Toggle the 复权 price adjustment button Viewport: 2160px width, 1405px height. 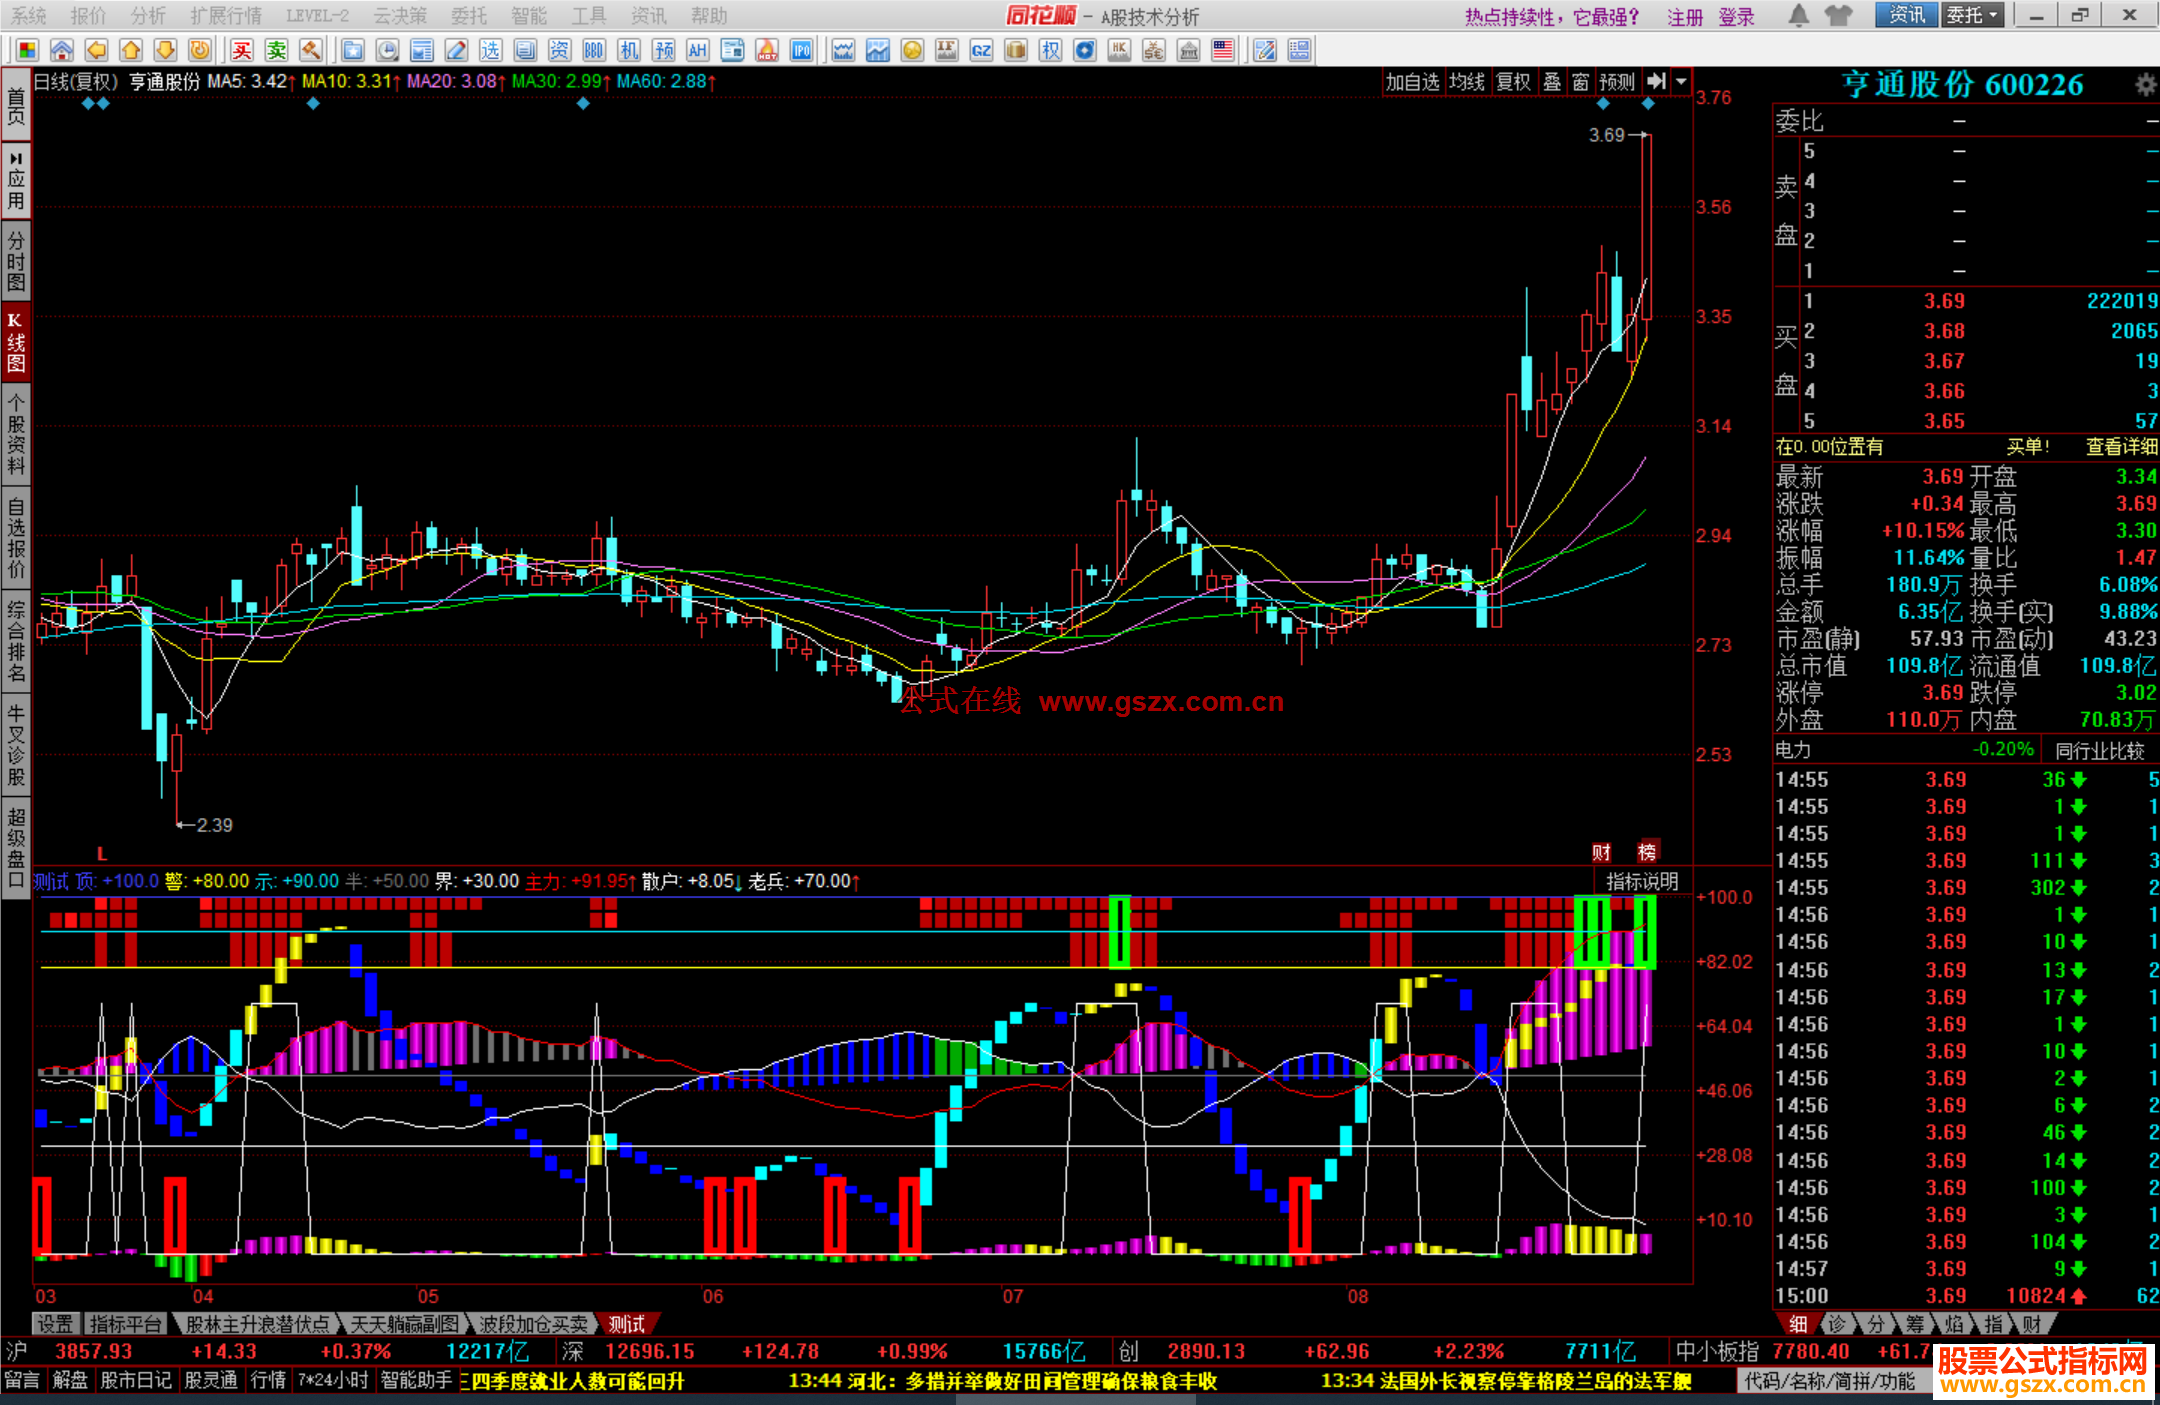(1512, 82)
